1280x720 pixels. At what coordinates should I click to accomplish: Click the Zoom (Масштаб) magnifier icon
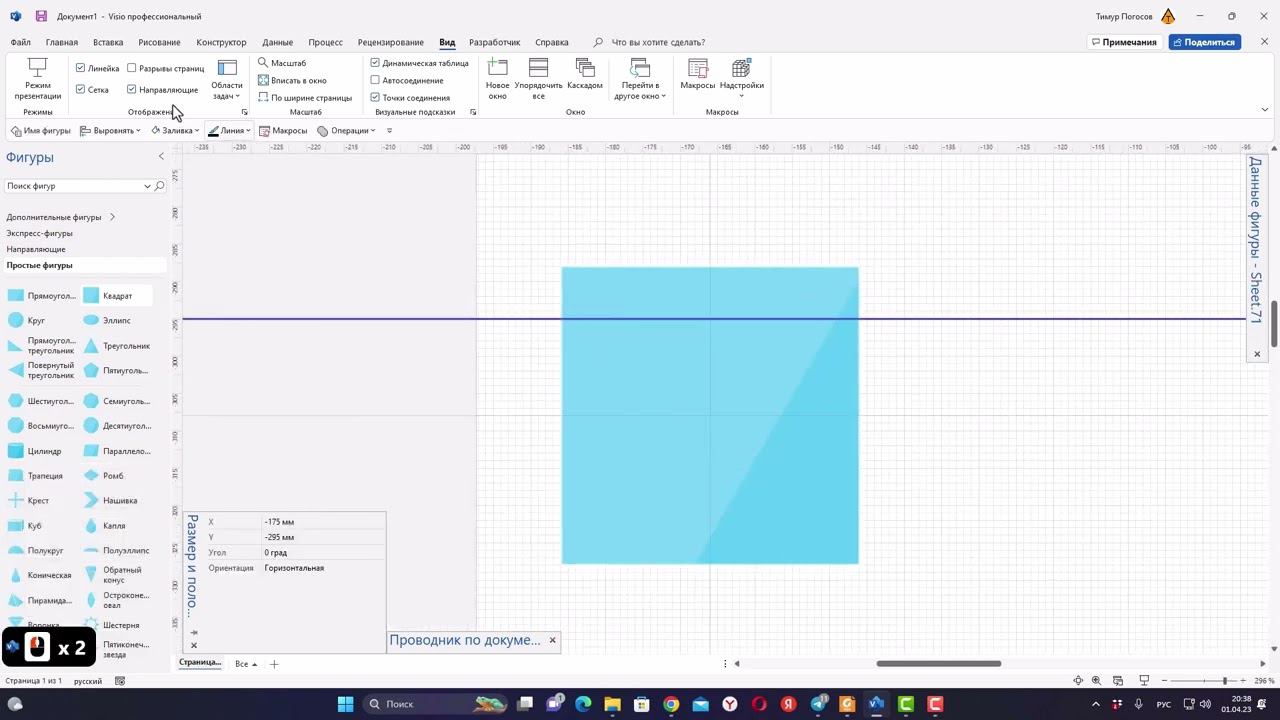tap(263, 63)
